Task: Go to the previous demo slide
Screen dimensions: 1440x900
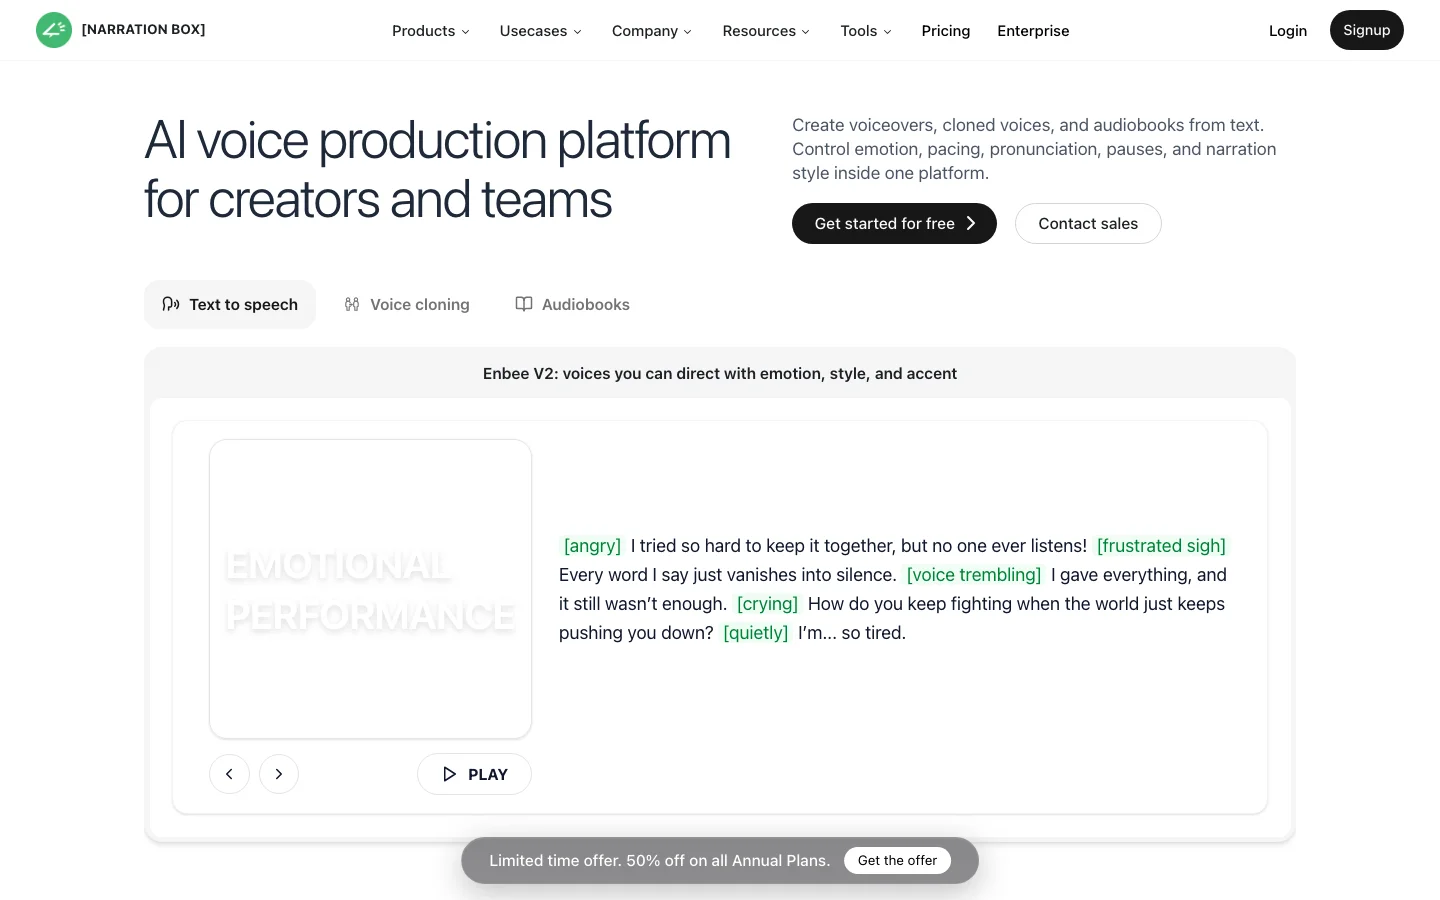Action: point(229,774)
